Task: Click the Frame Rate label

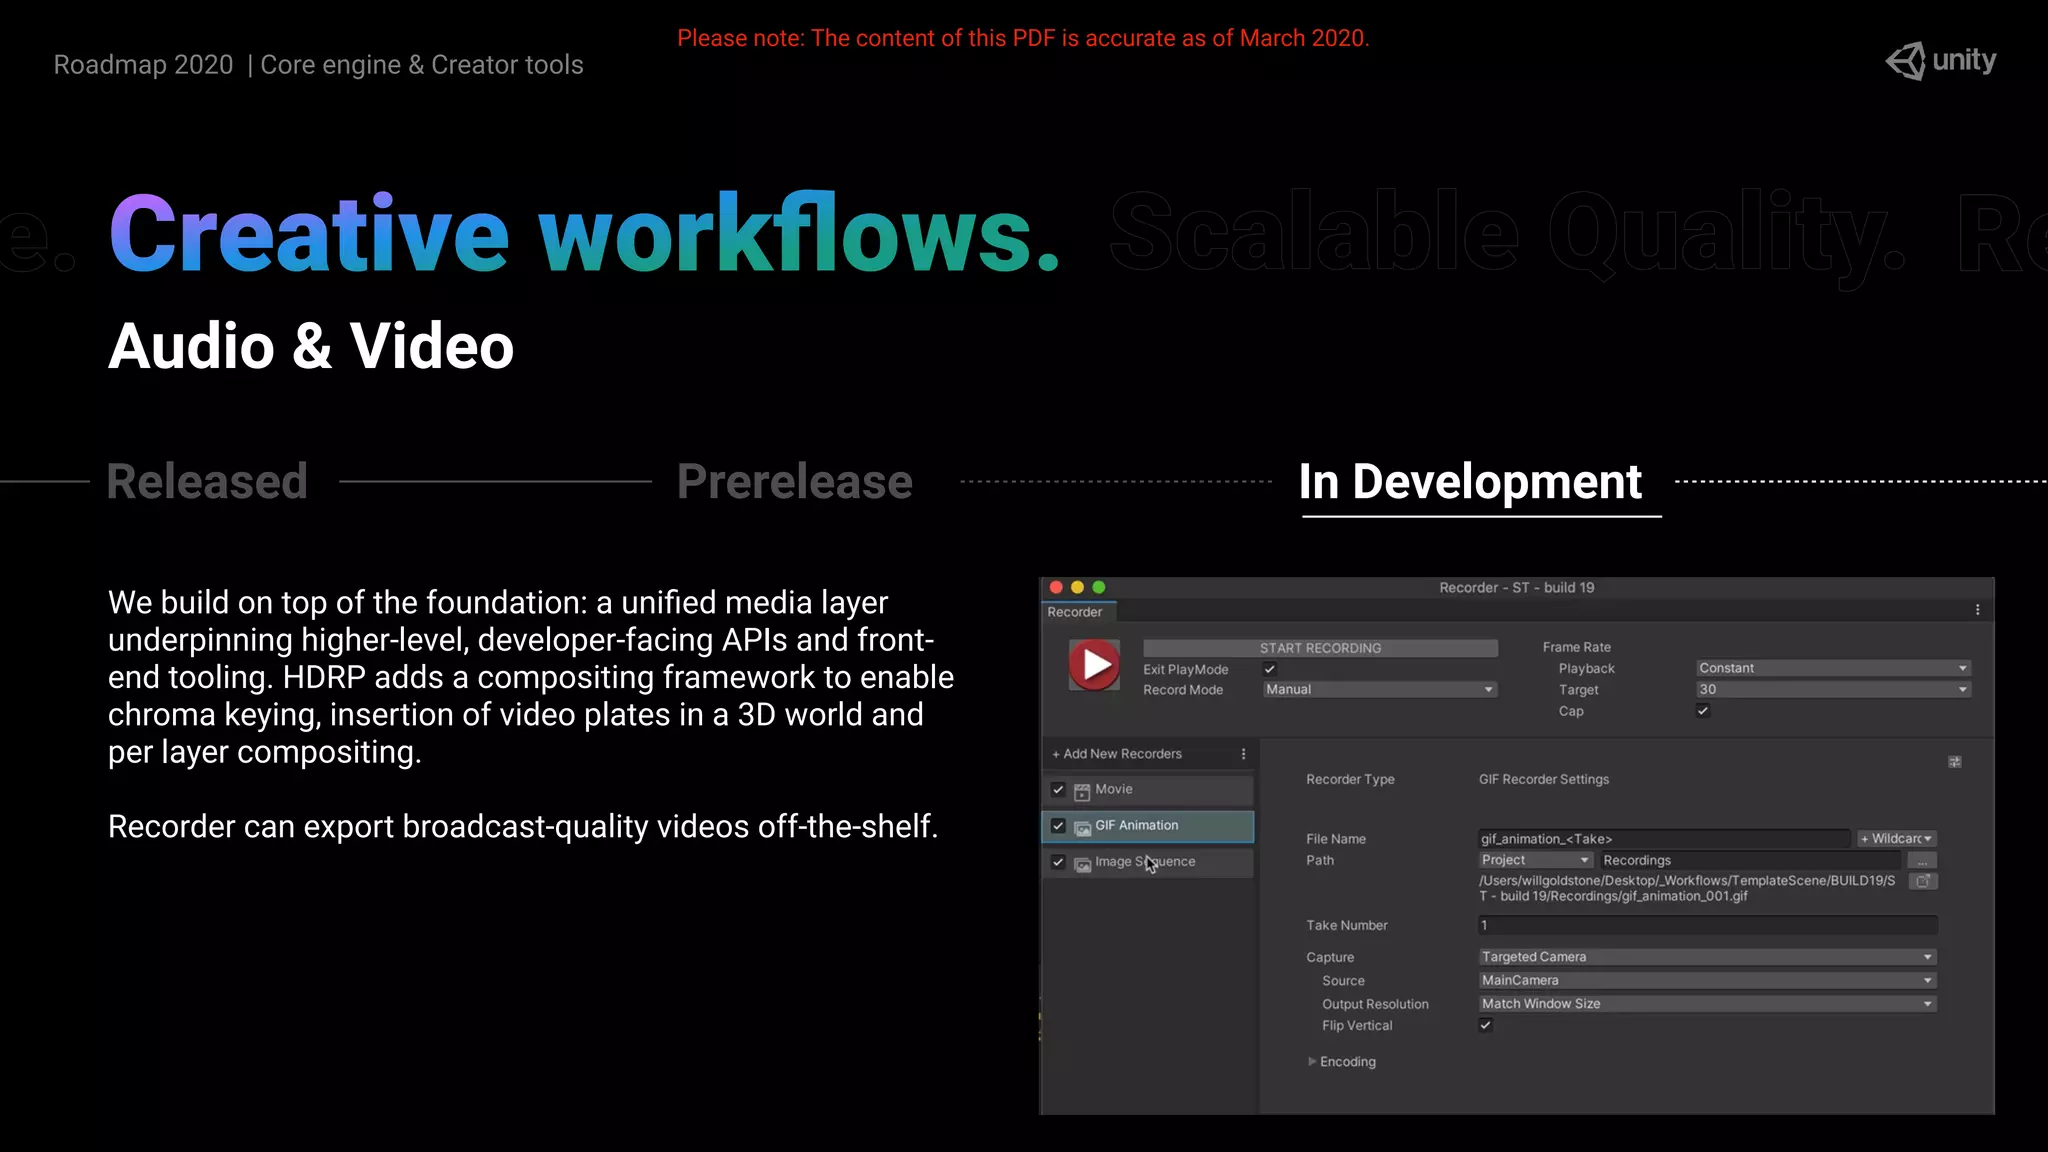Action: (1577, 647)
